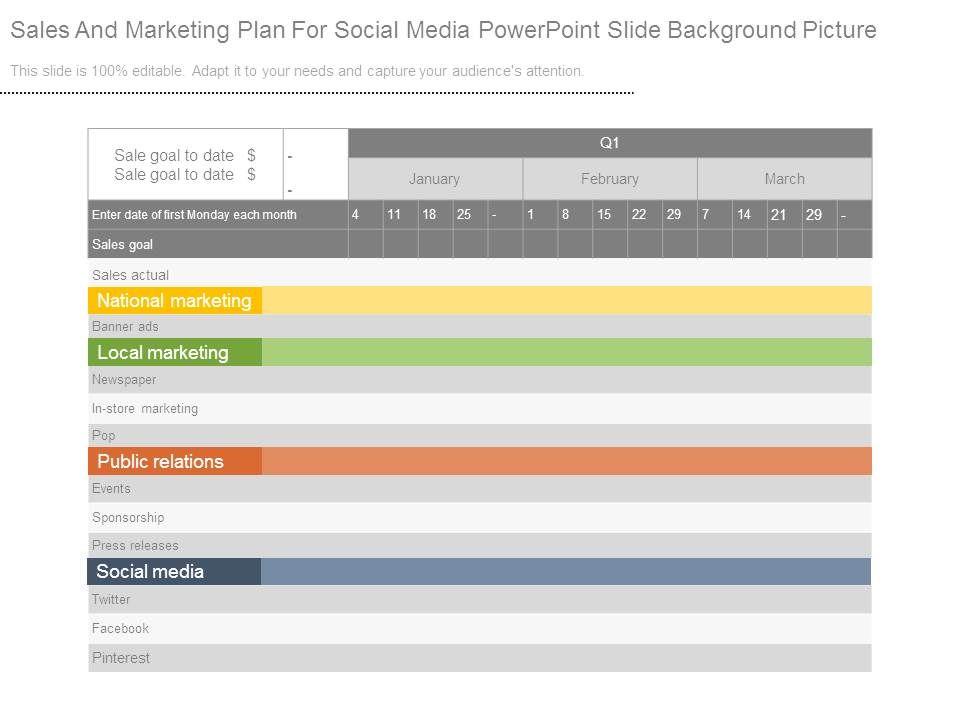960x720 pixels.
Task: Select the Q1 header cell
Action: point(610,143)
